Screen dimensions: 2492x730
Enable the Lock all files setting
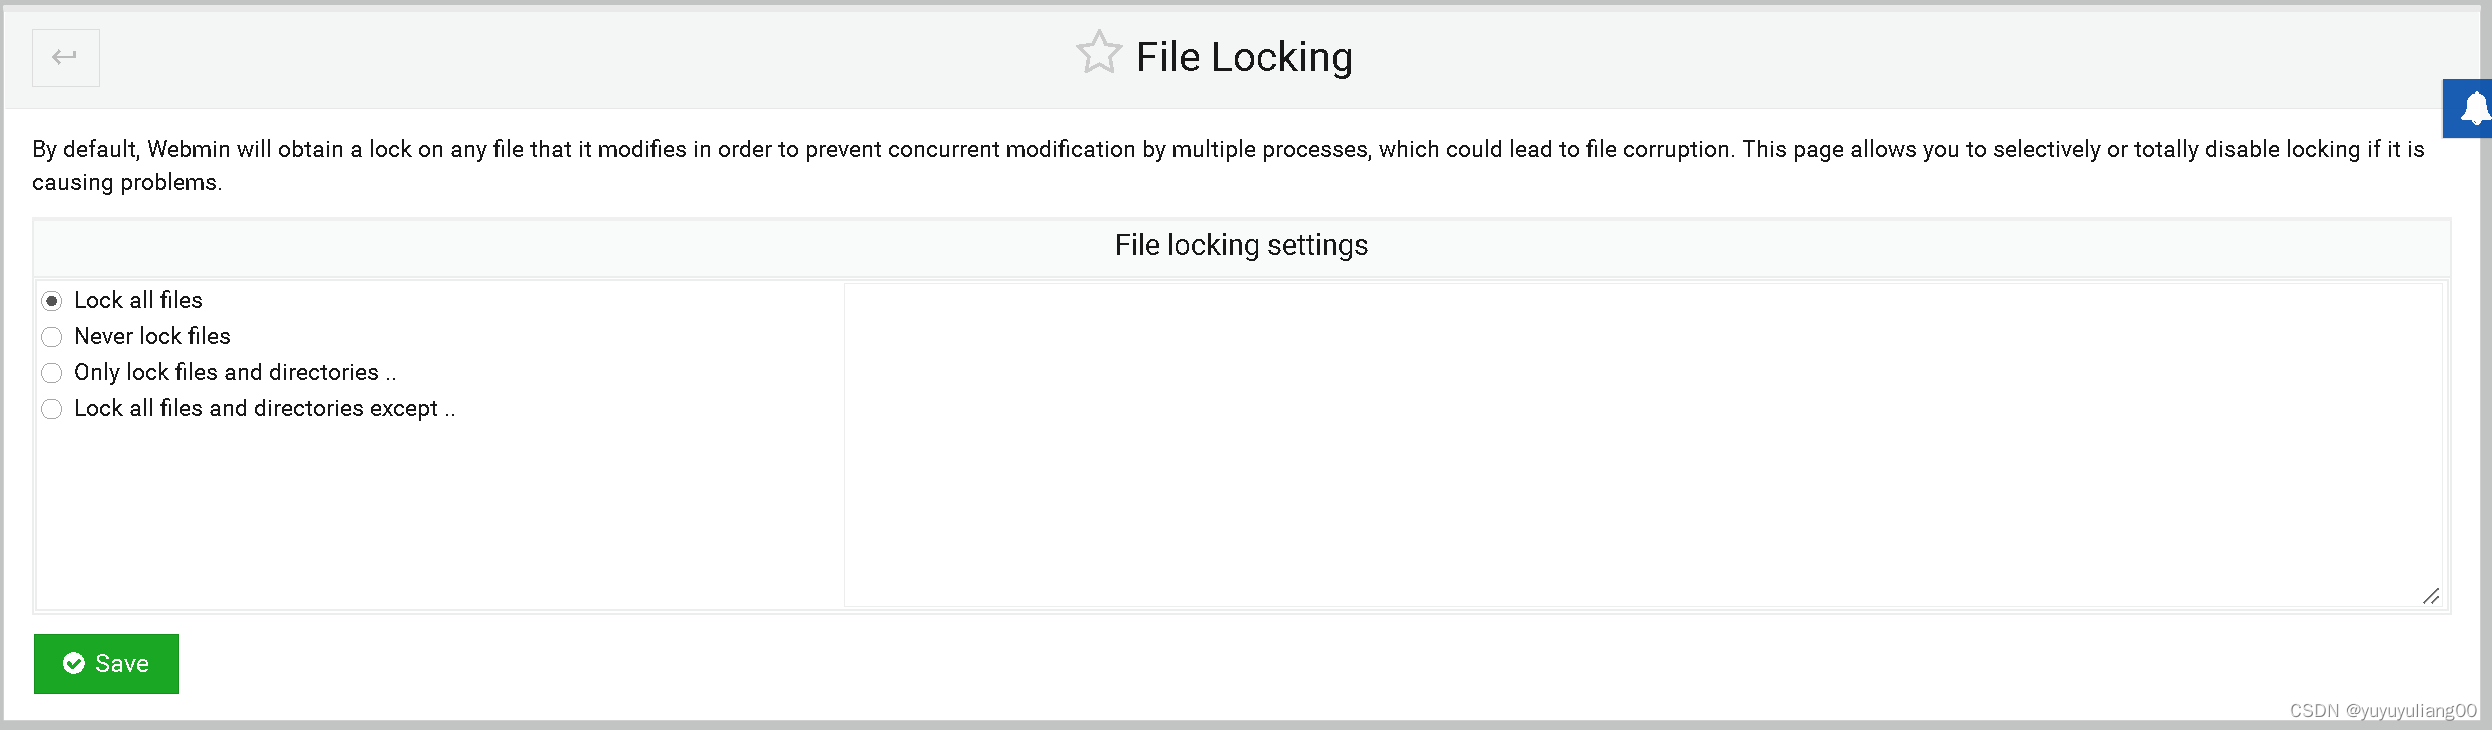coord(52,299)
